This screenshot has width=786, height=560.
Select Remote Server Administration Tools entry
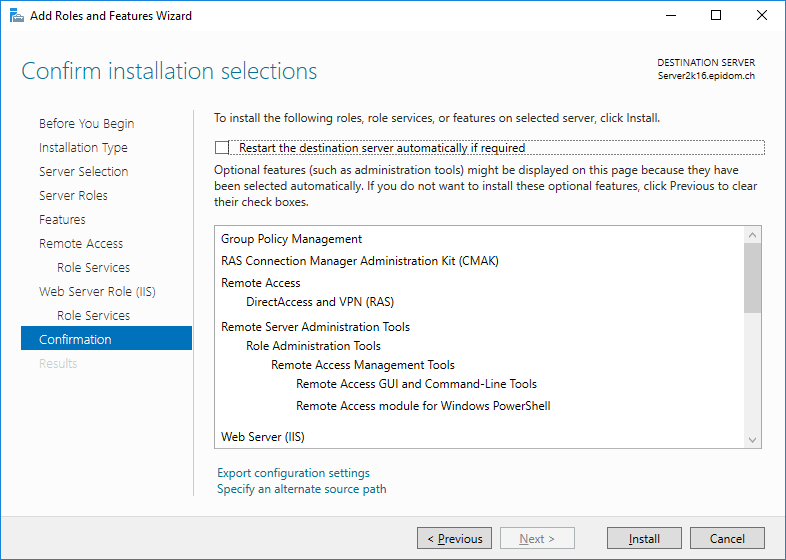tap(315, 327)
